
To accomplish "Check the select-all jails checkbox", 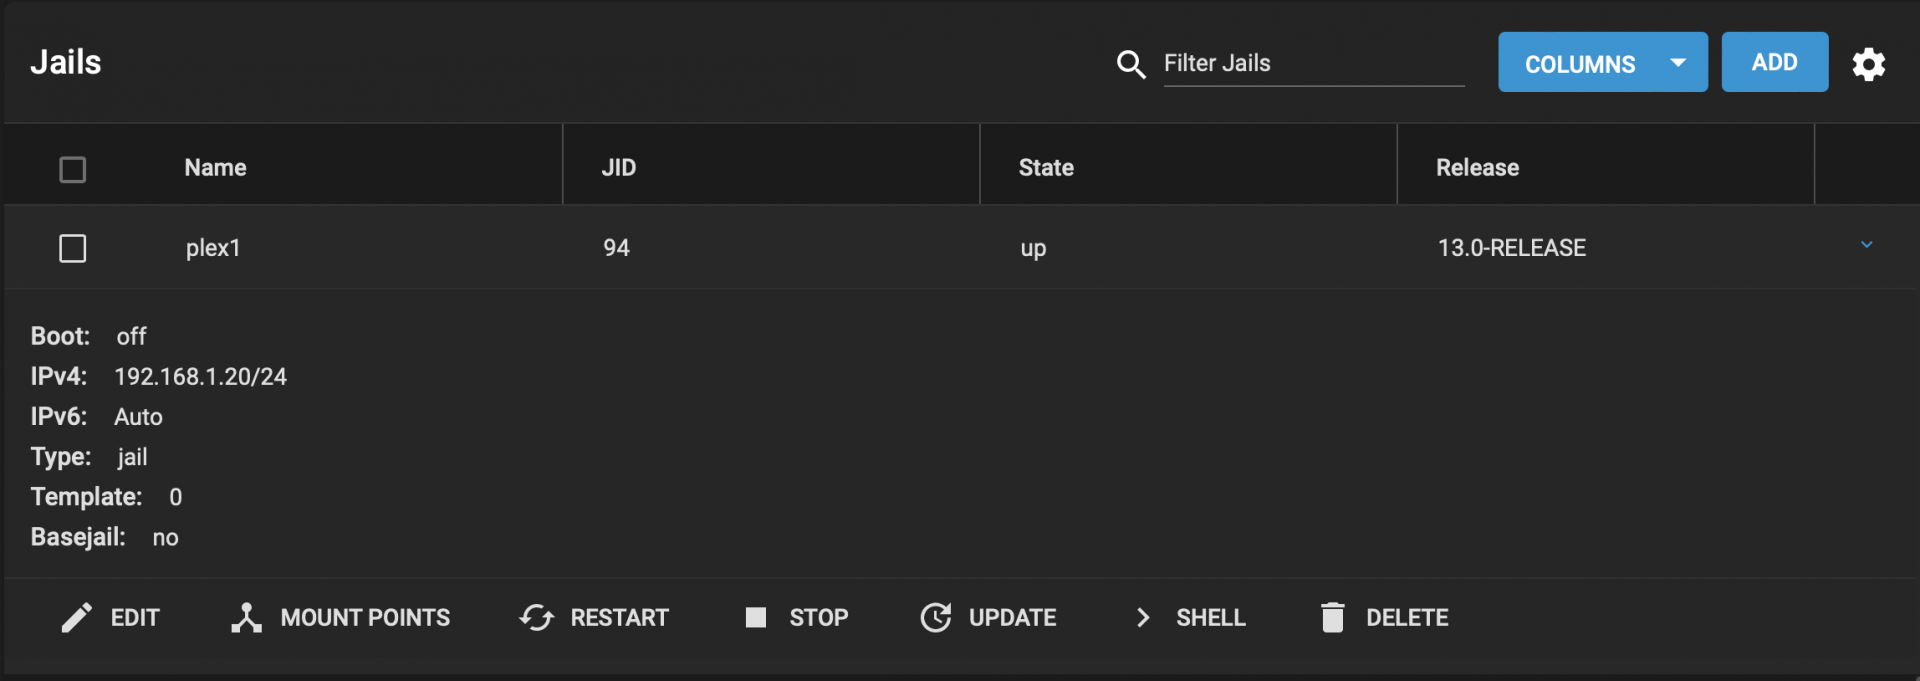I will pyautogui.click(x=73, y=169).
